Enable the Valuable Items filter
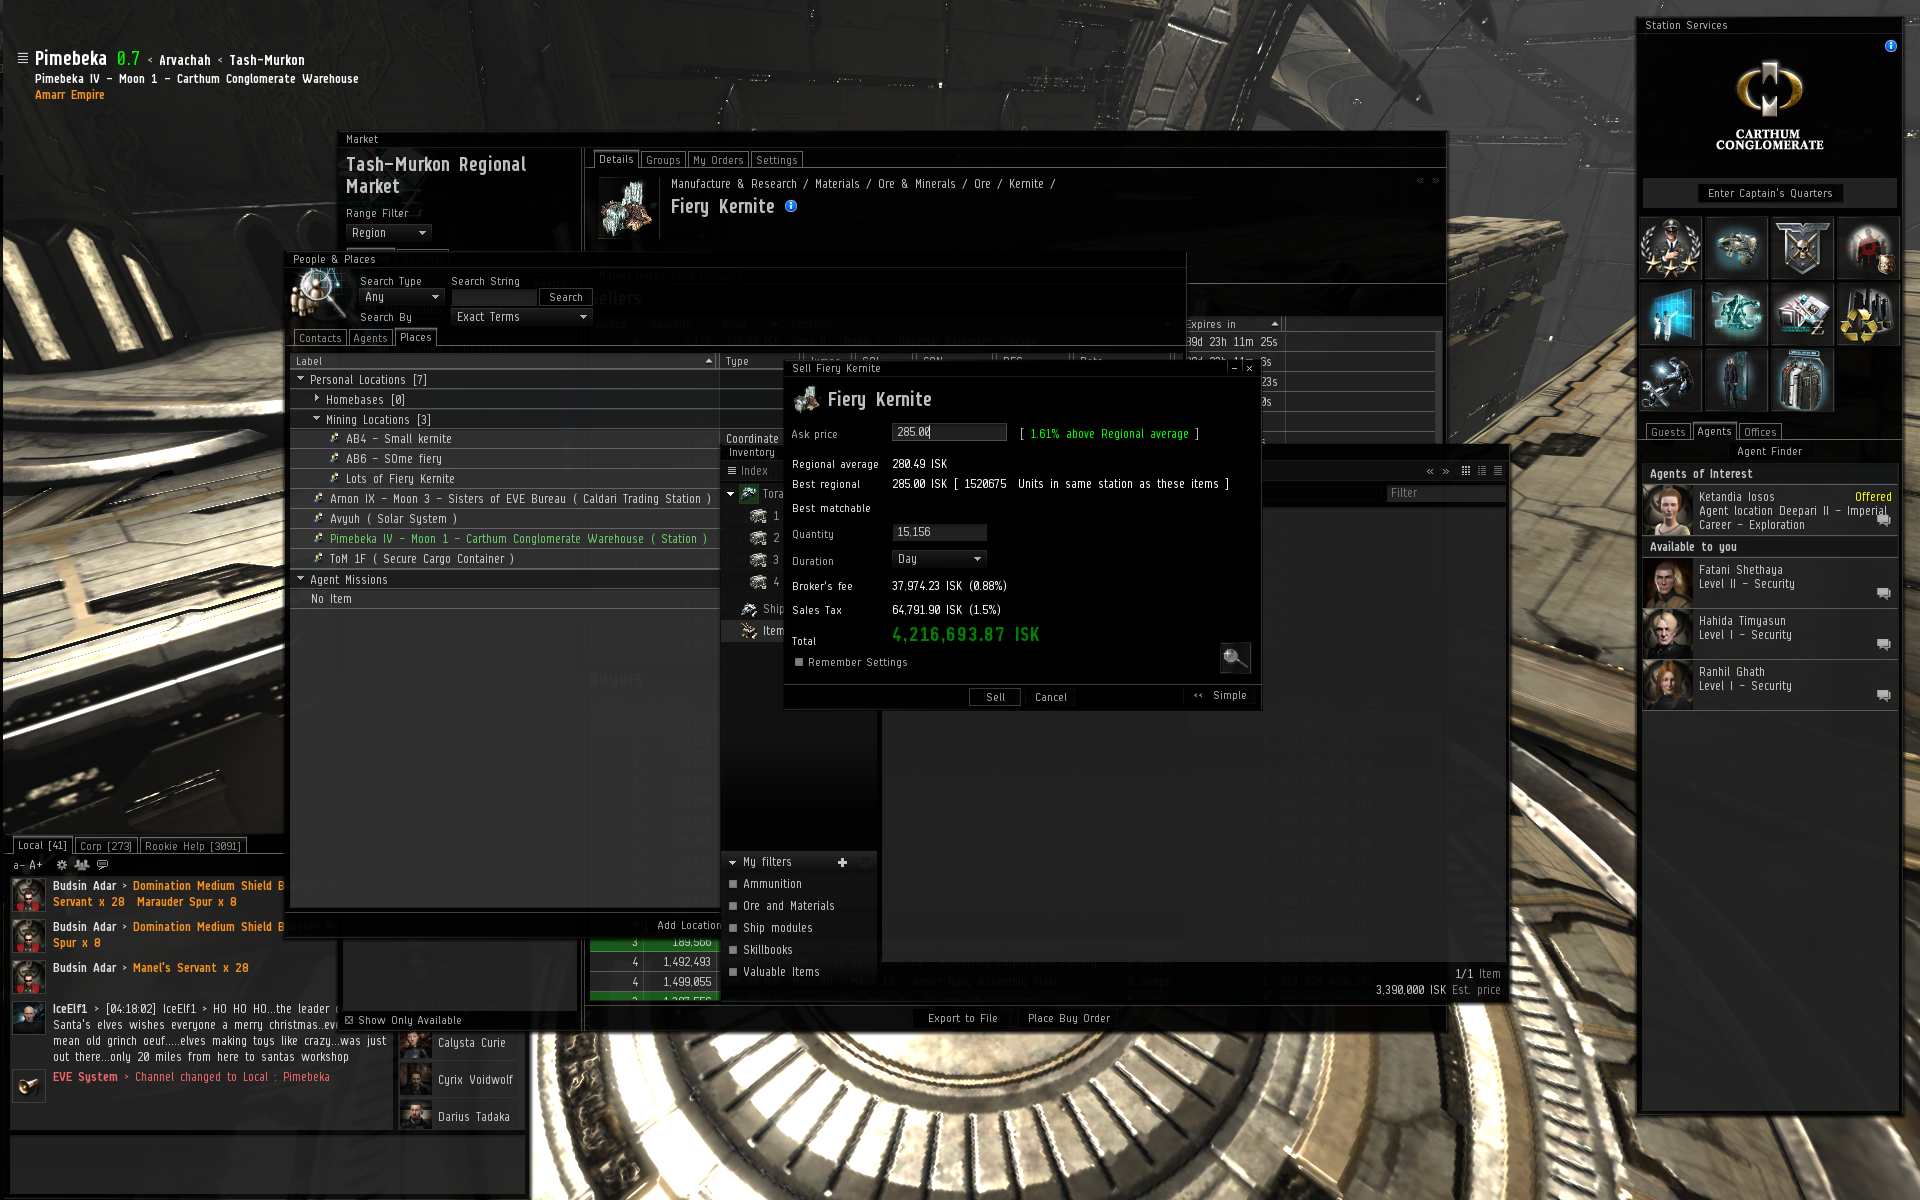This screenshot has width=1920, height=1200. pyautogui.click(x=733, y=972)
